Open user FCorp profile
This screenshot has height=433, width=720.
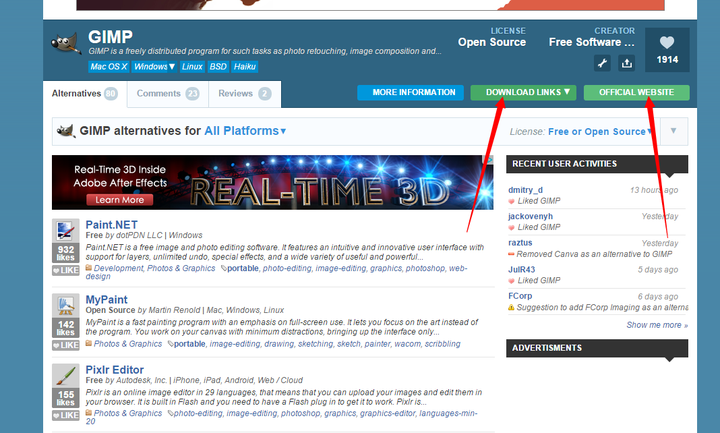click(520, 296)
